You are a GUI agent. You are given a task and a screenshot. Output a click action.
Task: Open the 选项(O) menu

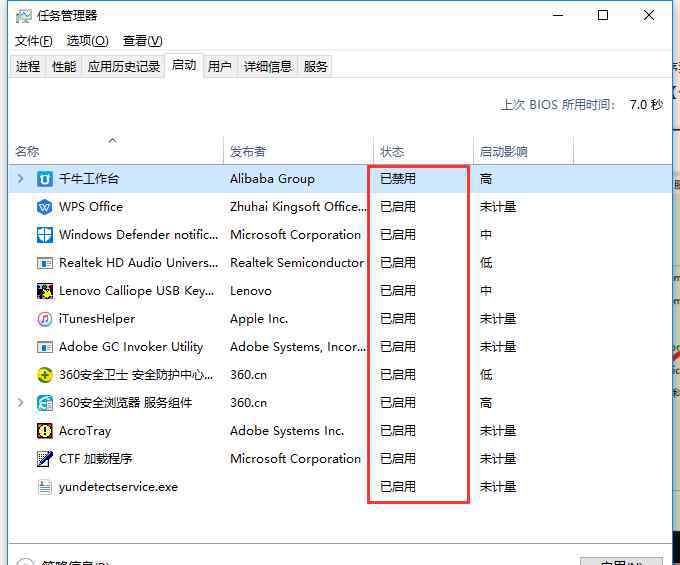[x=87, y=41]
